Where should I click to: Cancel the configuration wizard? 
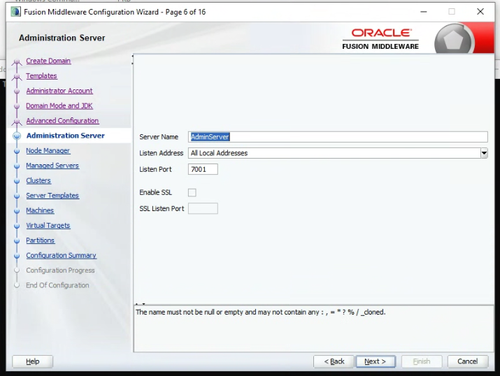[468, 361]
